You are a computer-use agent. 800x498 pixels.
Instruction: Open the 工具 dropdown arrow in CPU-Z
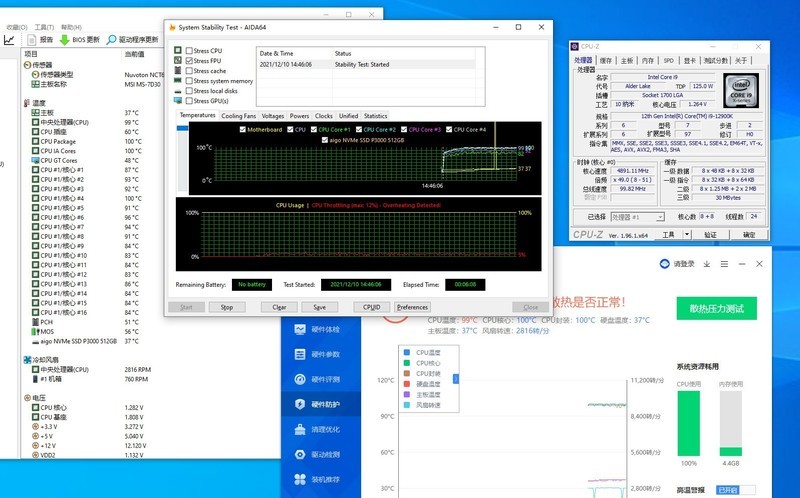[687, 234]
